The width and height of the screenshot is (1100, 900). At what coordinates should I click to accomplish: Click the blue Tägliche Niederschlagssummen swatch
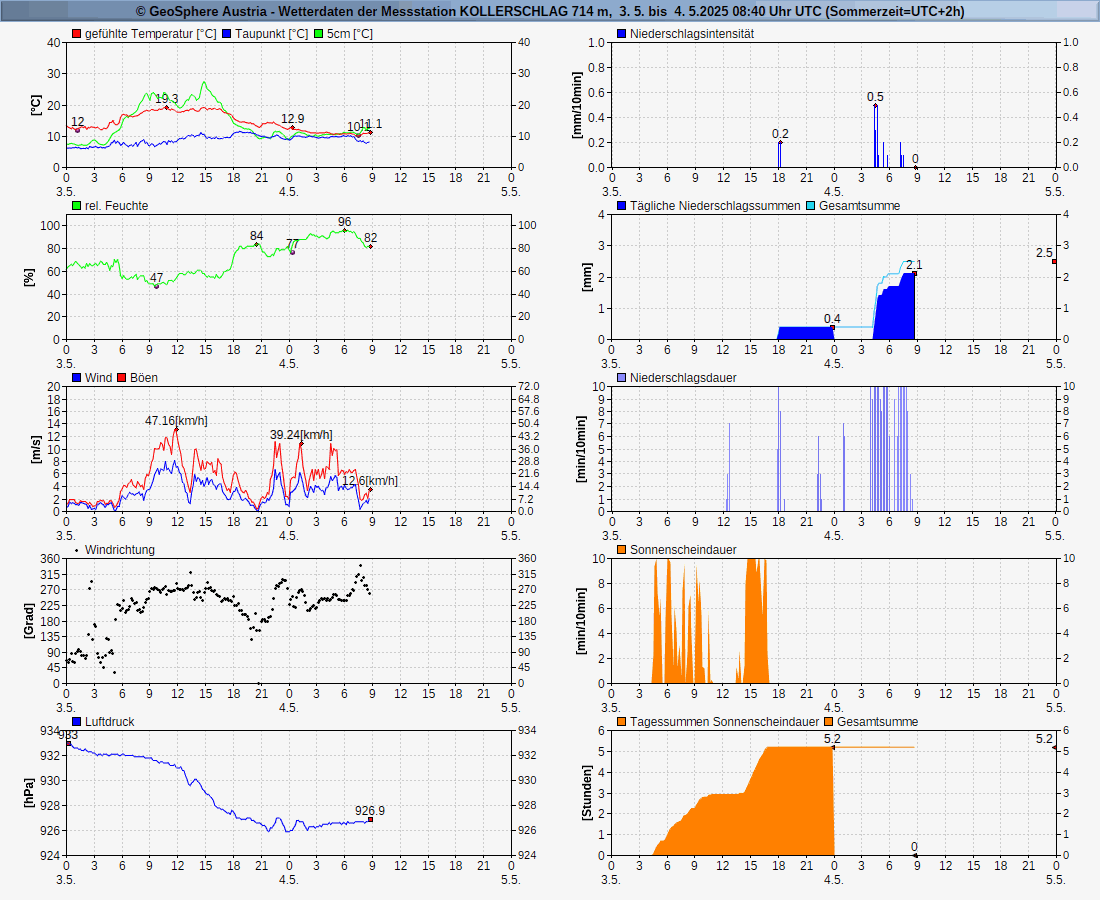(622, 206)
